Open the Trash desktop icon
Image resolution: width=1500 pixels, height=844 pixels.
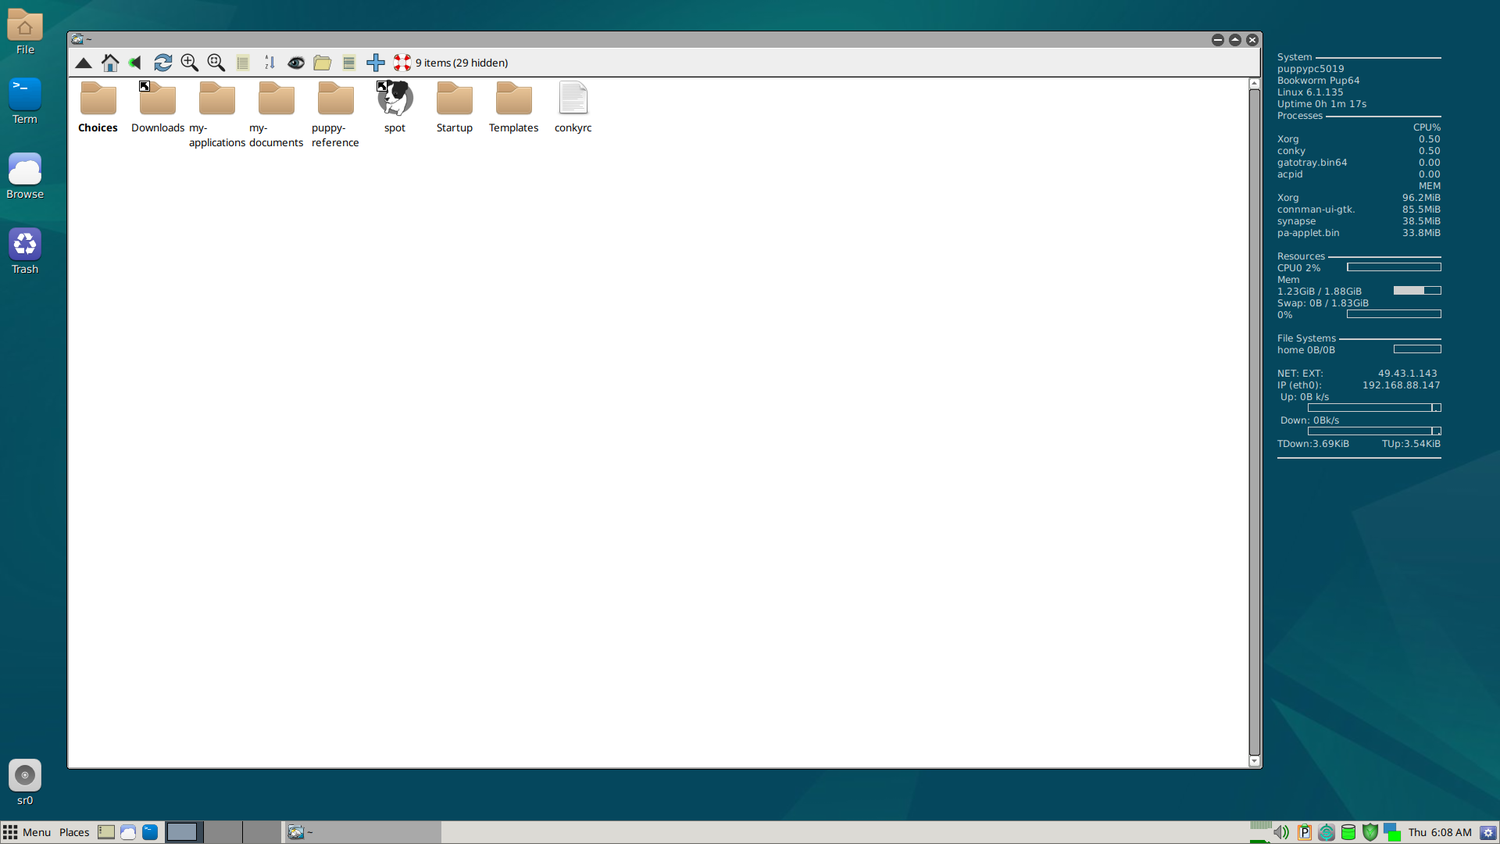pyautogui.click(x=25, y=251)
